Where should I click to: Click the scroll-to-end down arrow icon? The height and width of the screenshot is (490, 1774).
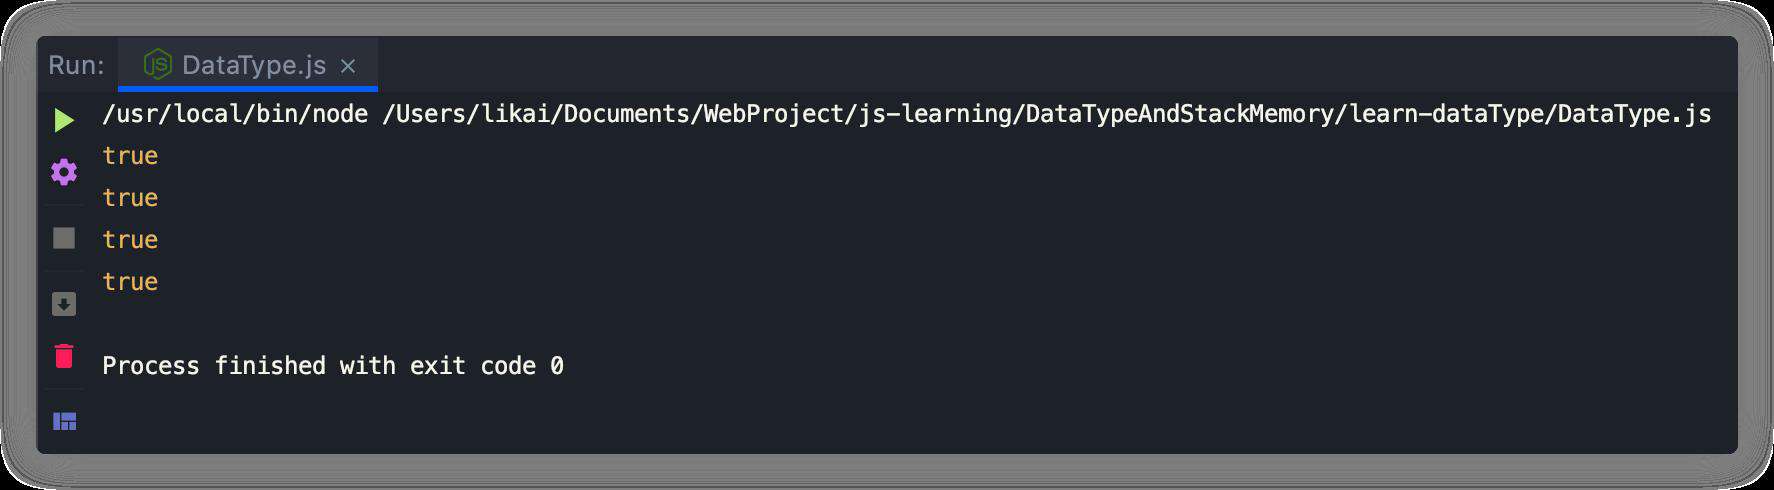point(64,304)
